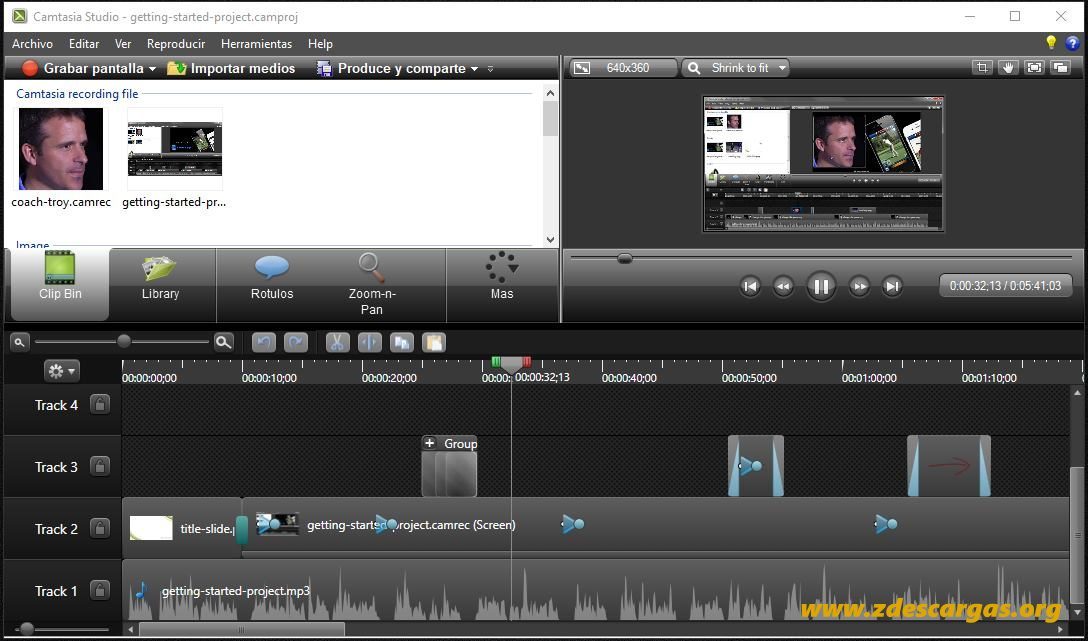Open the Reproducir menu
This screenshot has height=641, width=1088.
[176, 44]
